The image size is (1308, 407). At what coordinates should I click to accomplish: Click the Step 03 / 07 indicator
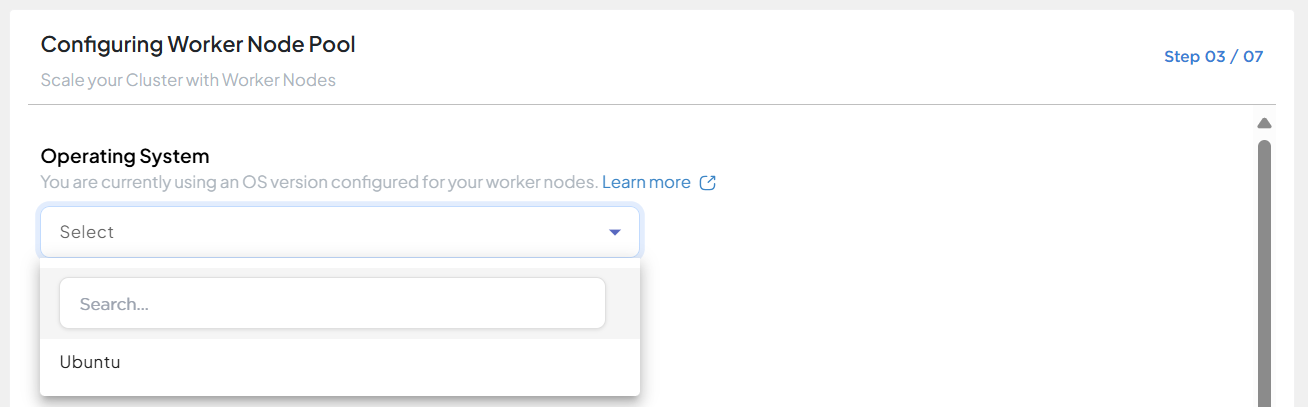tap(1213, 57)
